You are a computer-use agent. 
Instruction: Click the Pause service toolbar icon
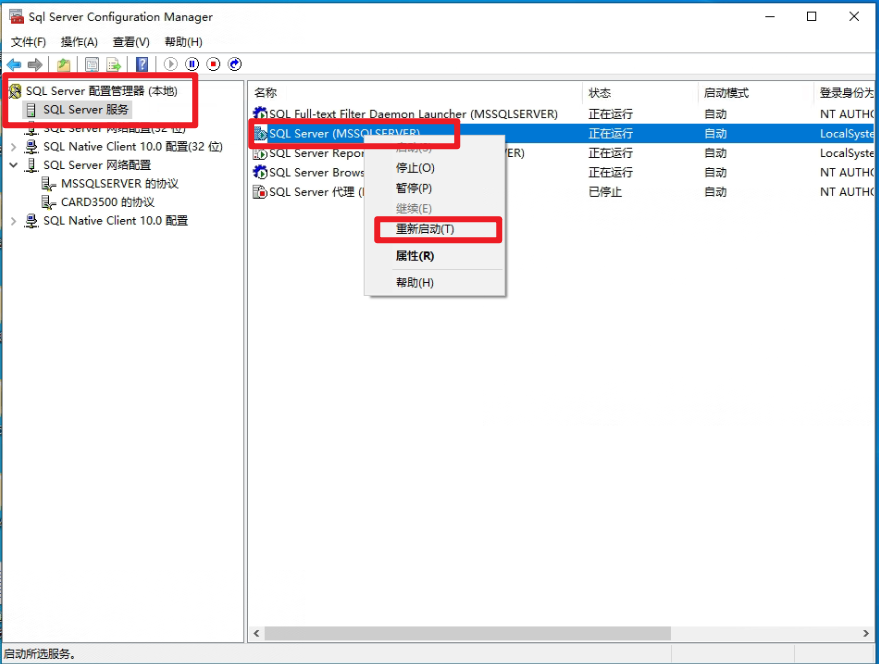[192, 64]
